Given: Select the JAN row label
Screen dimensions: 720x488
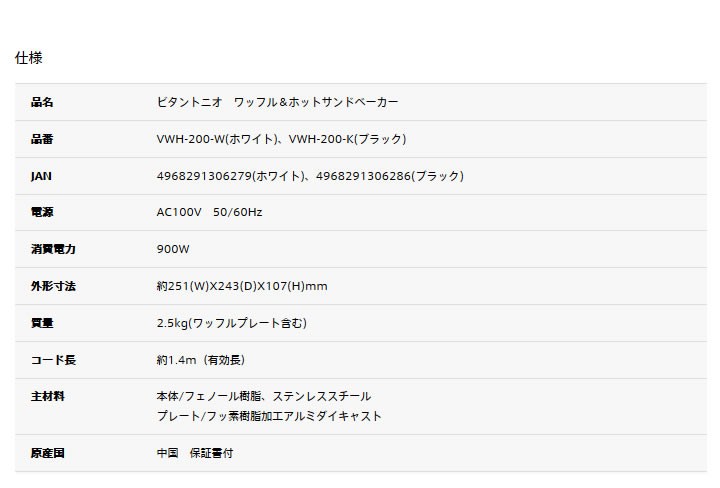Looking at the screenshot, I should click(41, 176).
